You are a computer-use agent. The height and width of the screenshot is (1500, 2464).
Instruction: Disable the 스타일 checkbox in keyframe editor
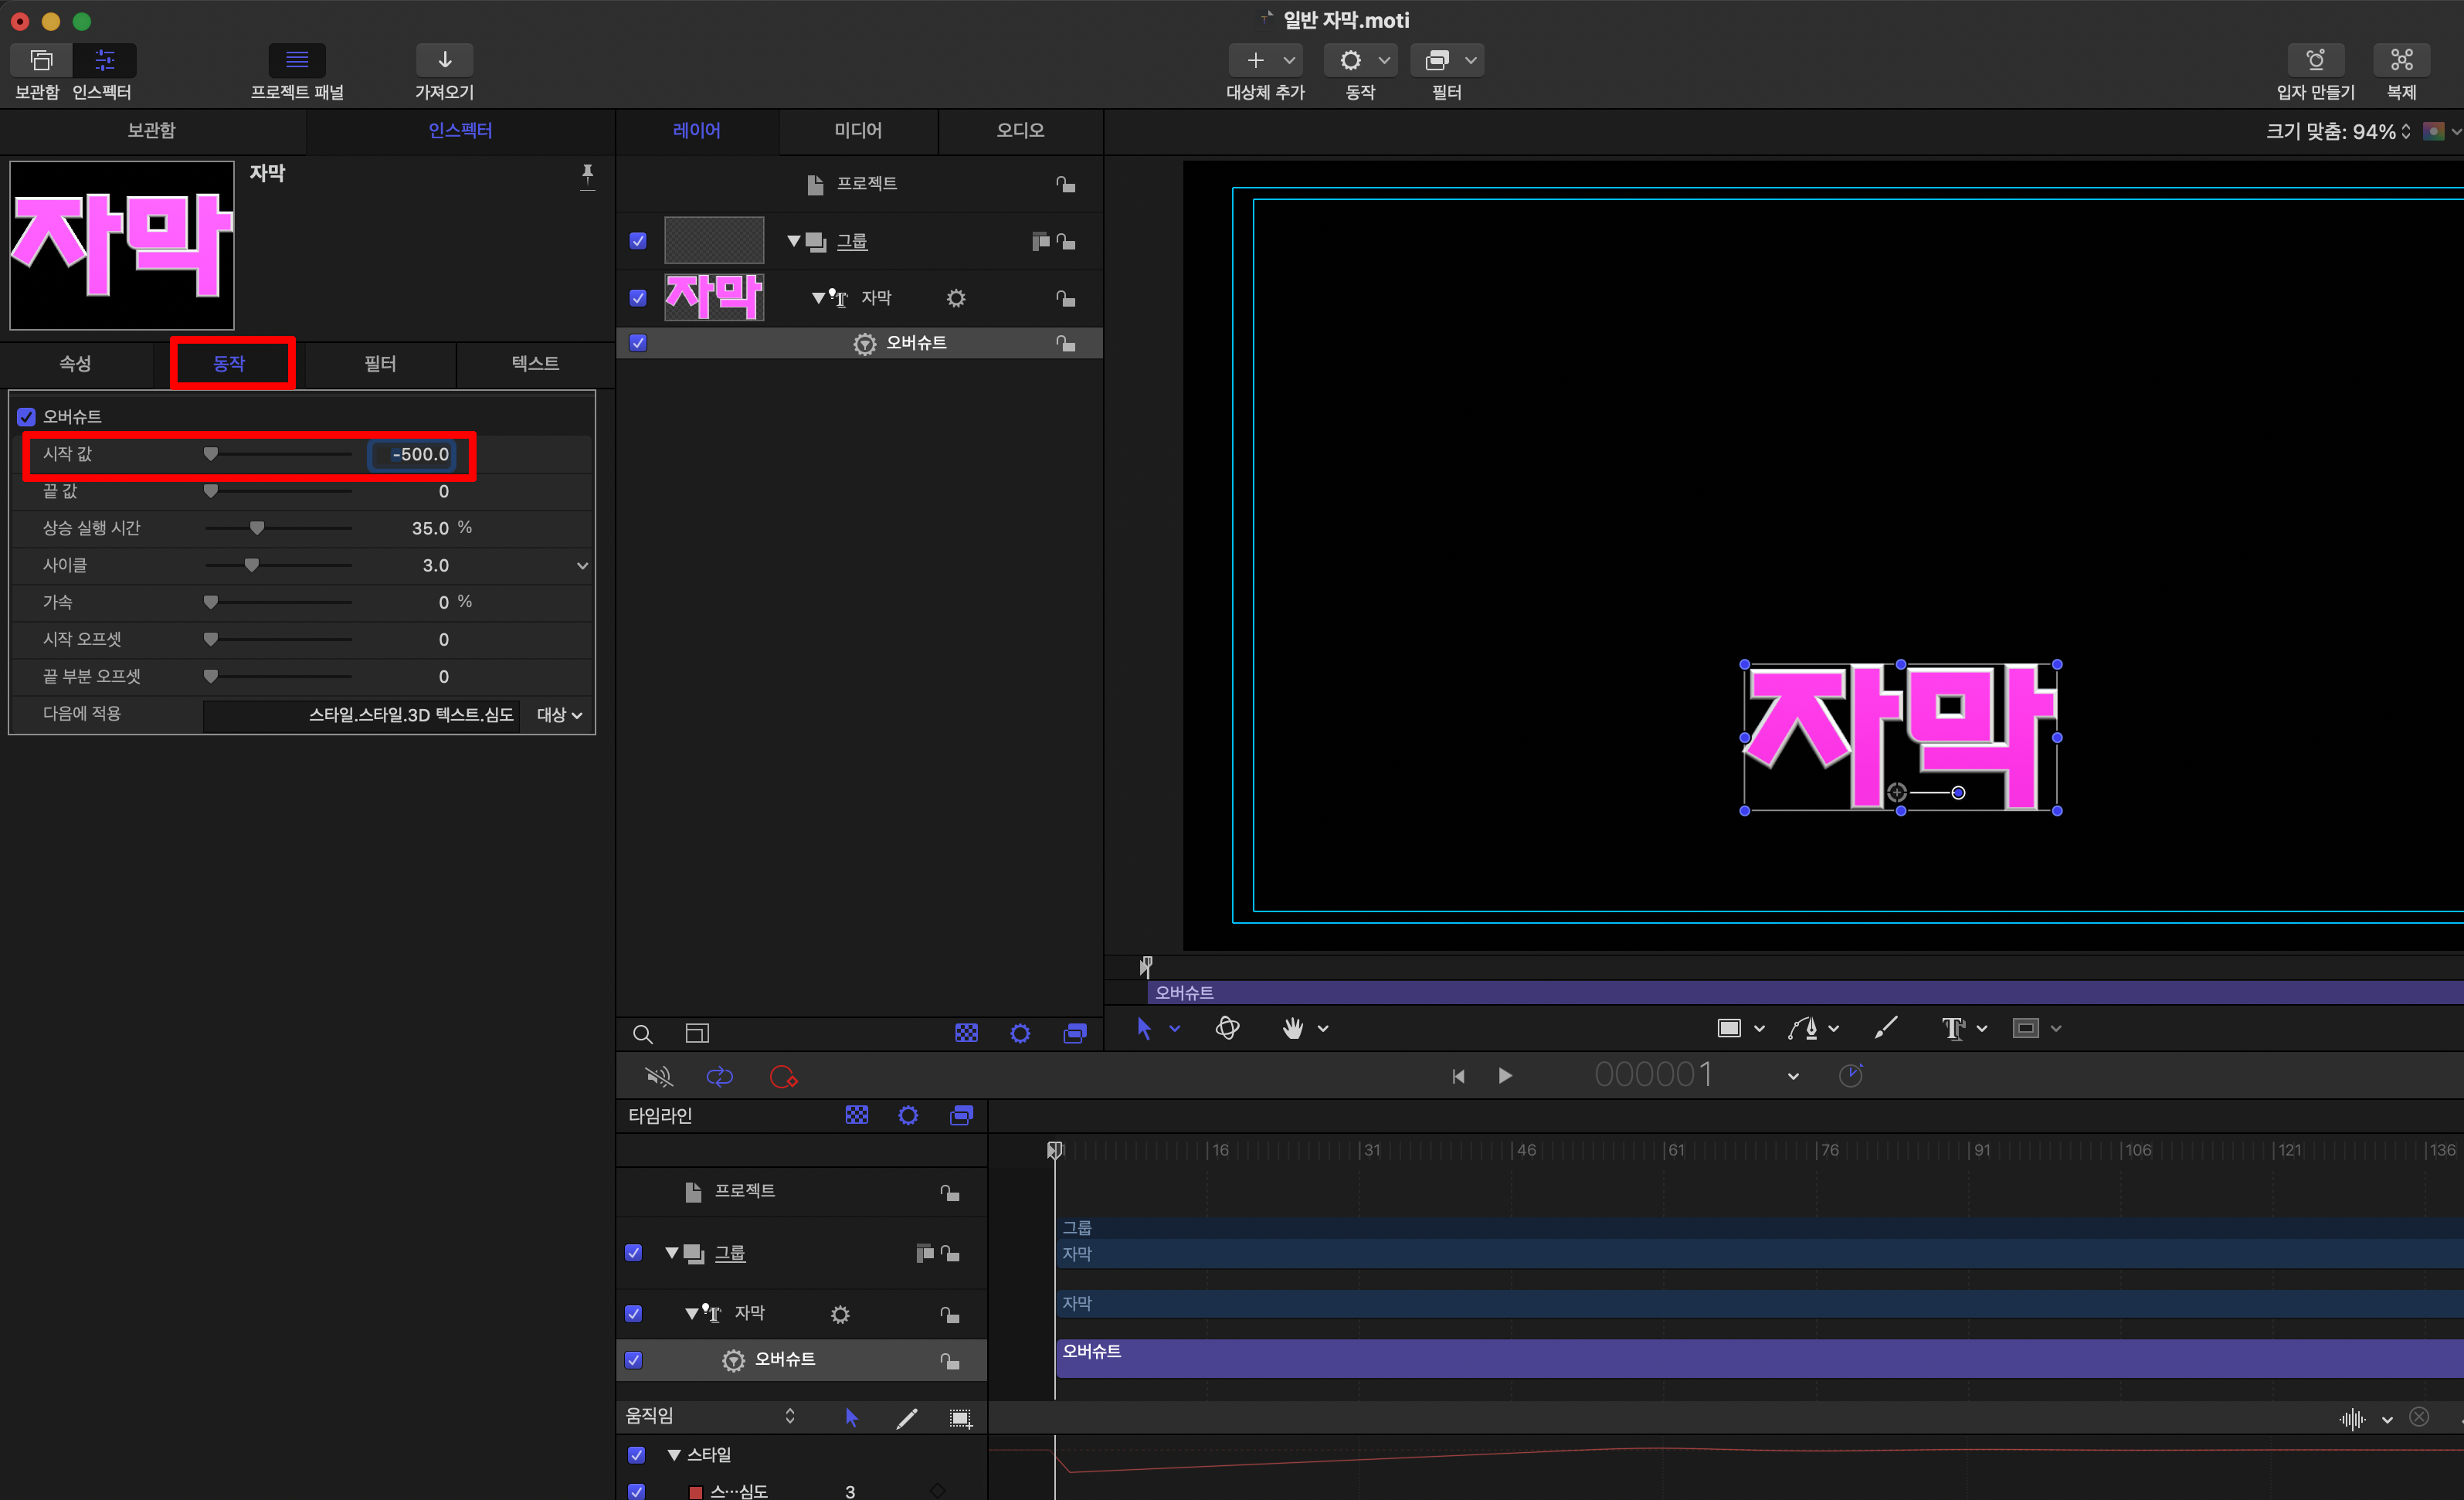pyautogui.click(x=636, y=1455)
